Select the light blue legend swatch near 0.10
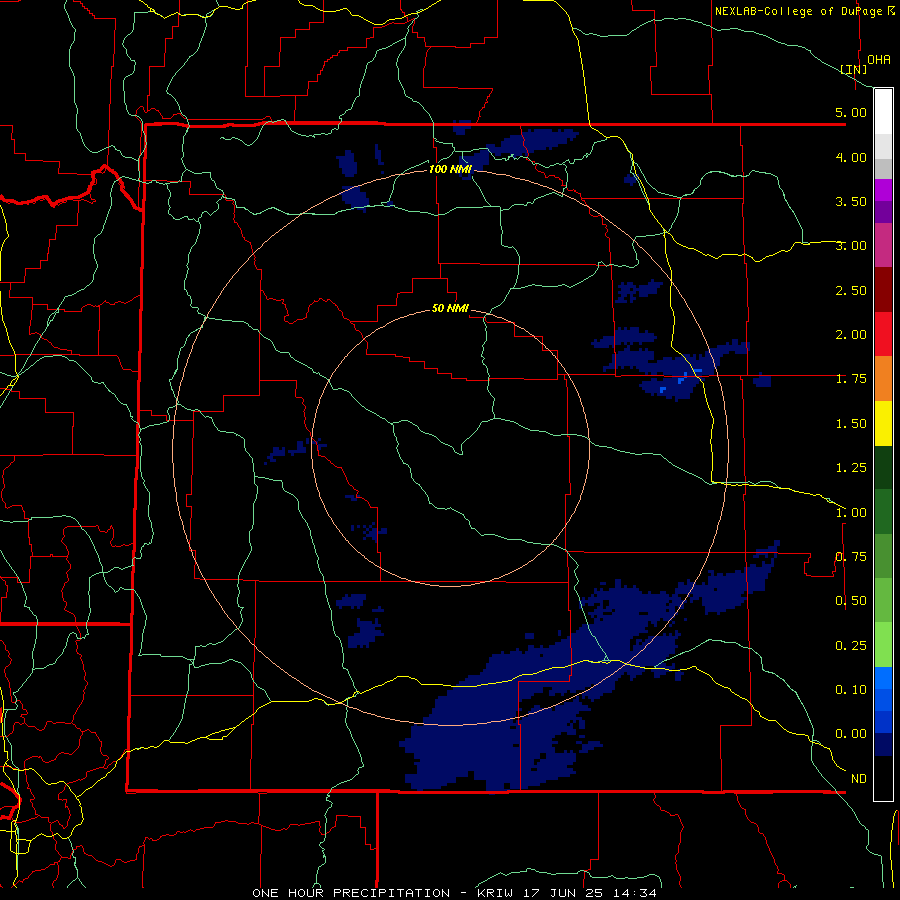 (x=883, y=678)
